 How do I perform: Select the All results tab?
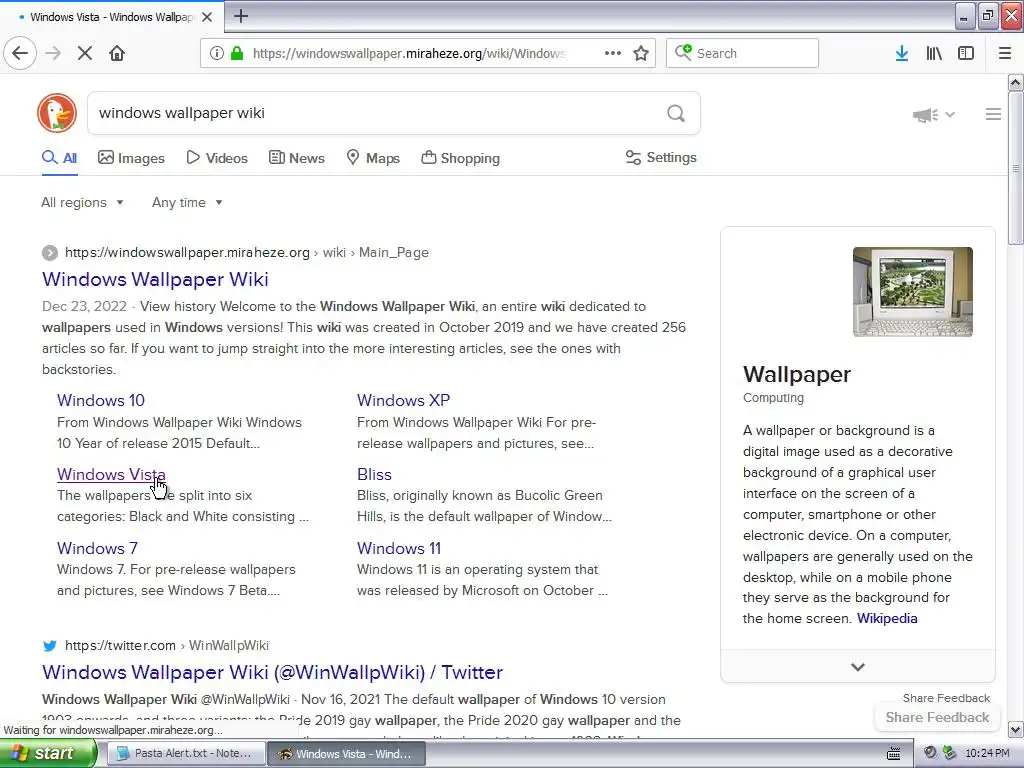pos(59,158)
